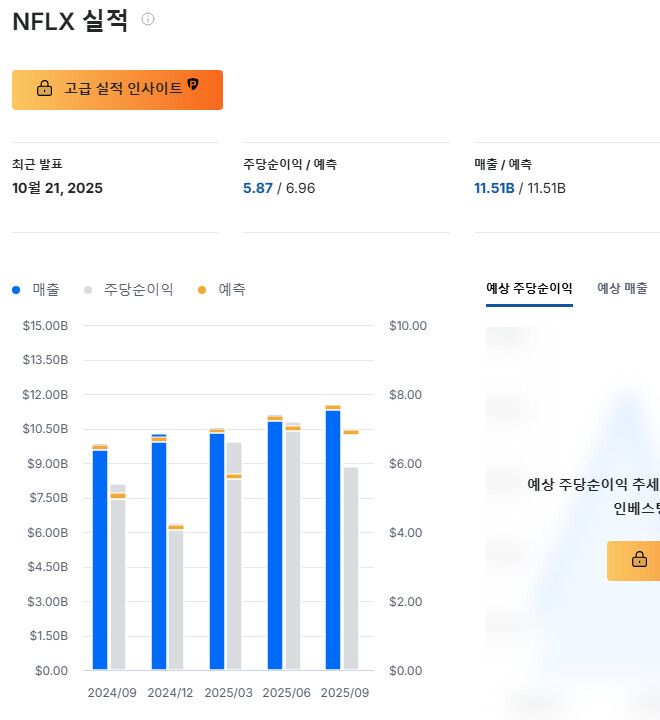Select the 2025/09 blue revenue bar
The height and width of the screenshot is (720, 660).
pos(333,540)
